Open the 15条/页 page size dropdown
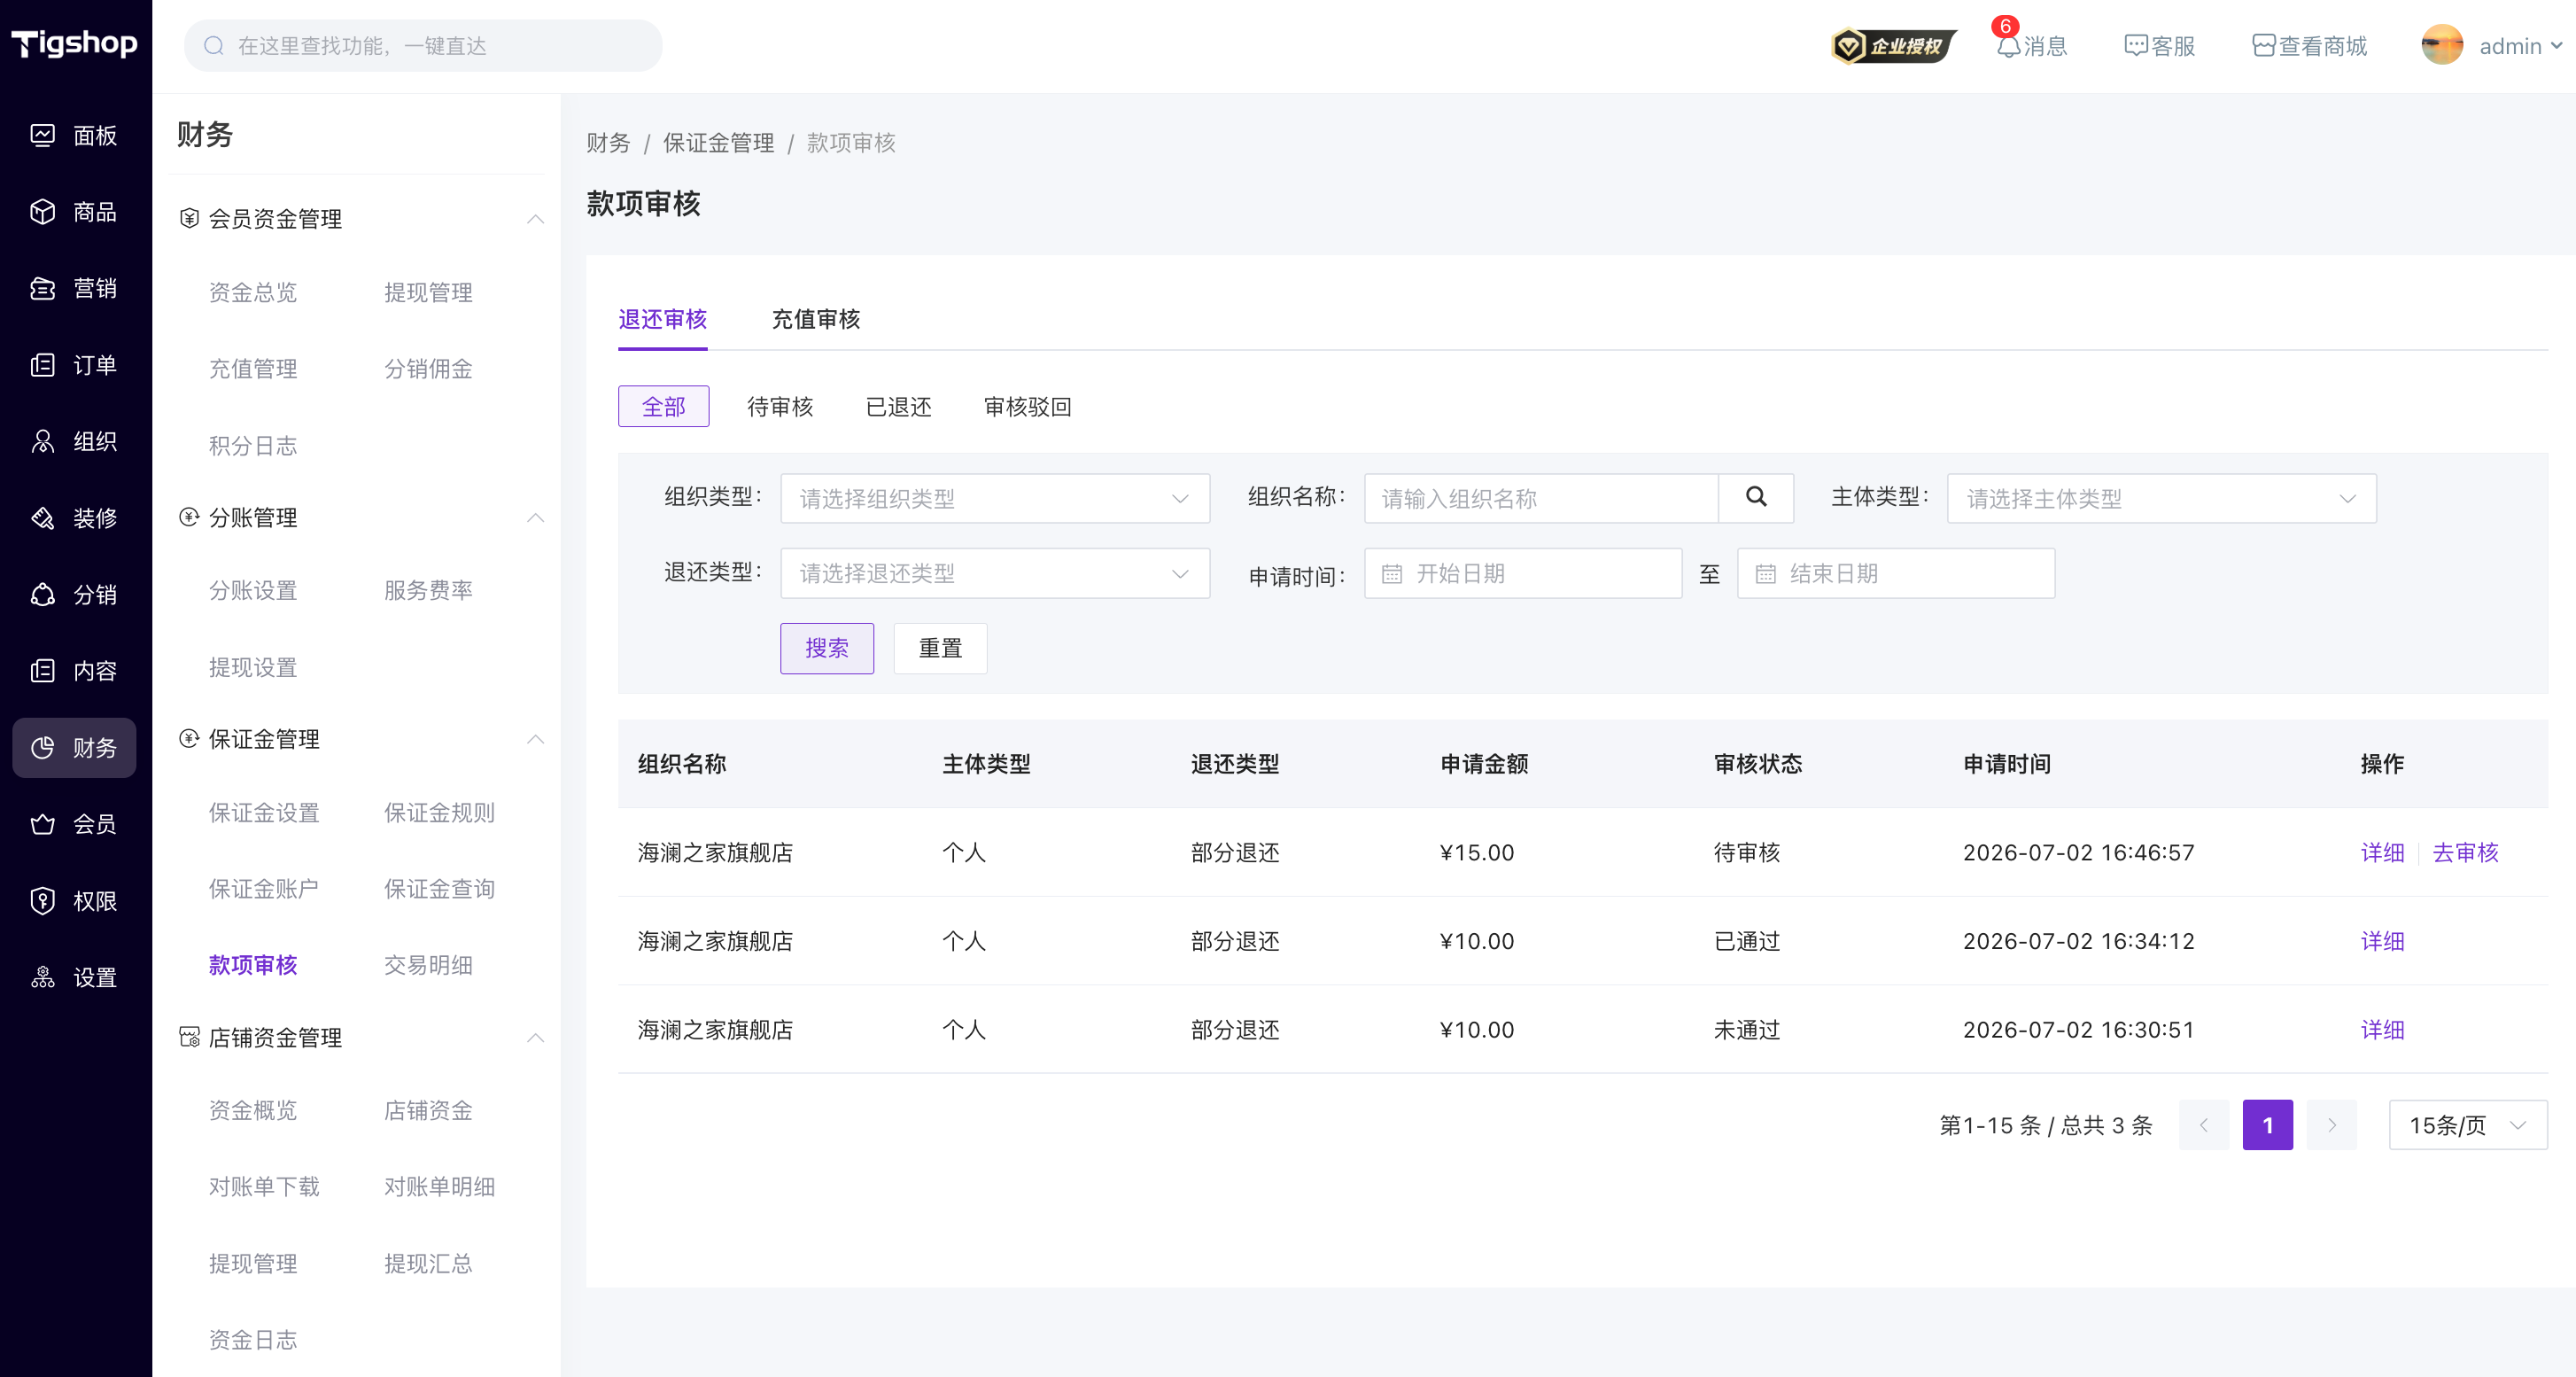The height and width of the screenshot is (1377, 2576). click(x=2468, y=1125)
